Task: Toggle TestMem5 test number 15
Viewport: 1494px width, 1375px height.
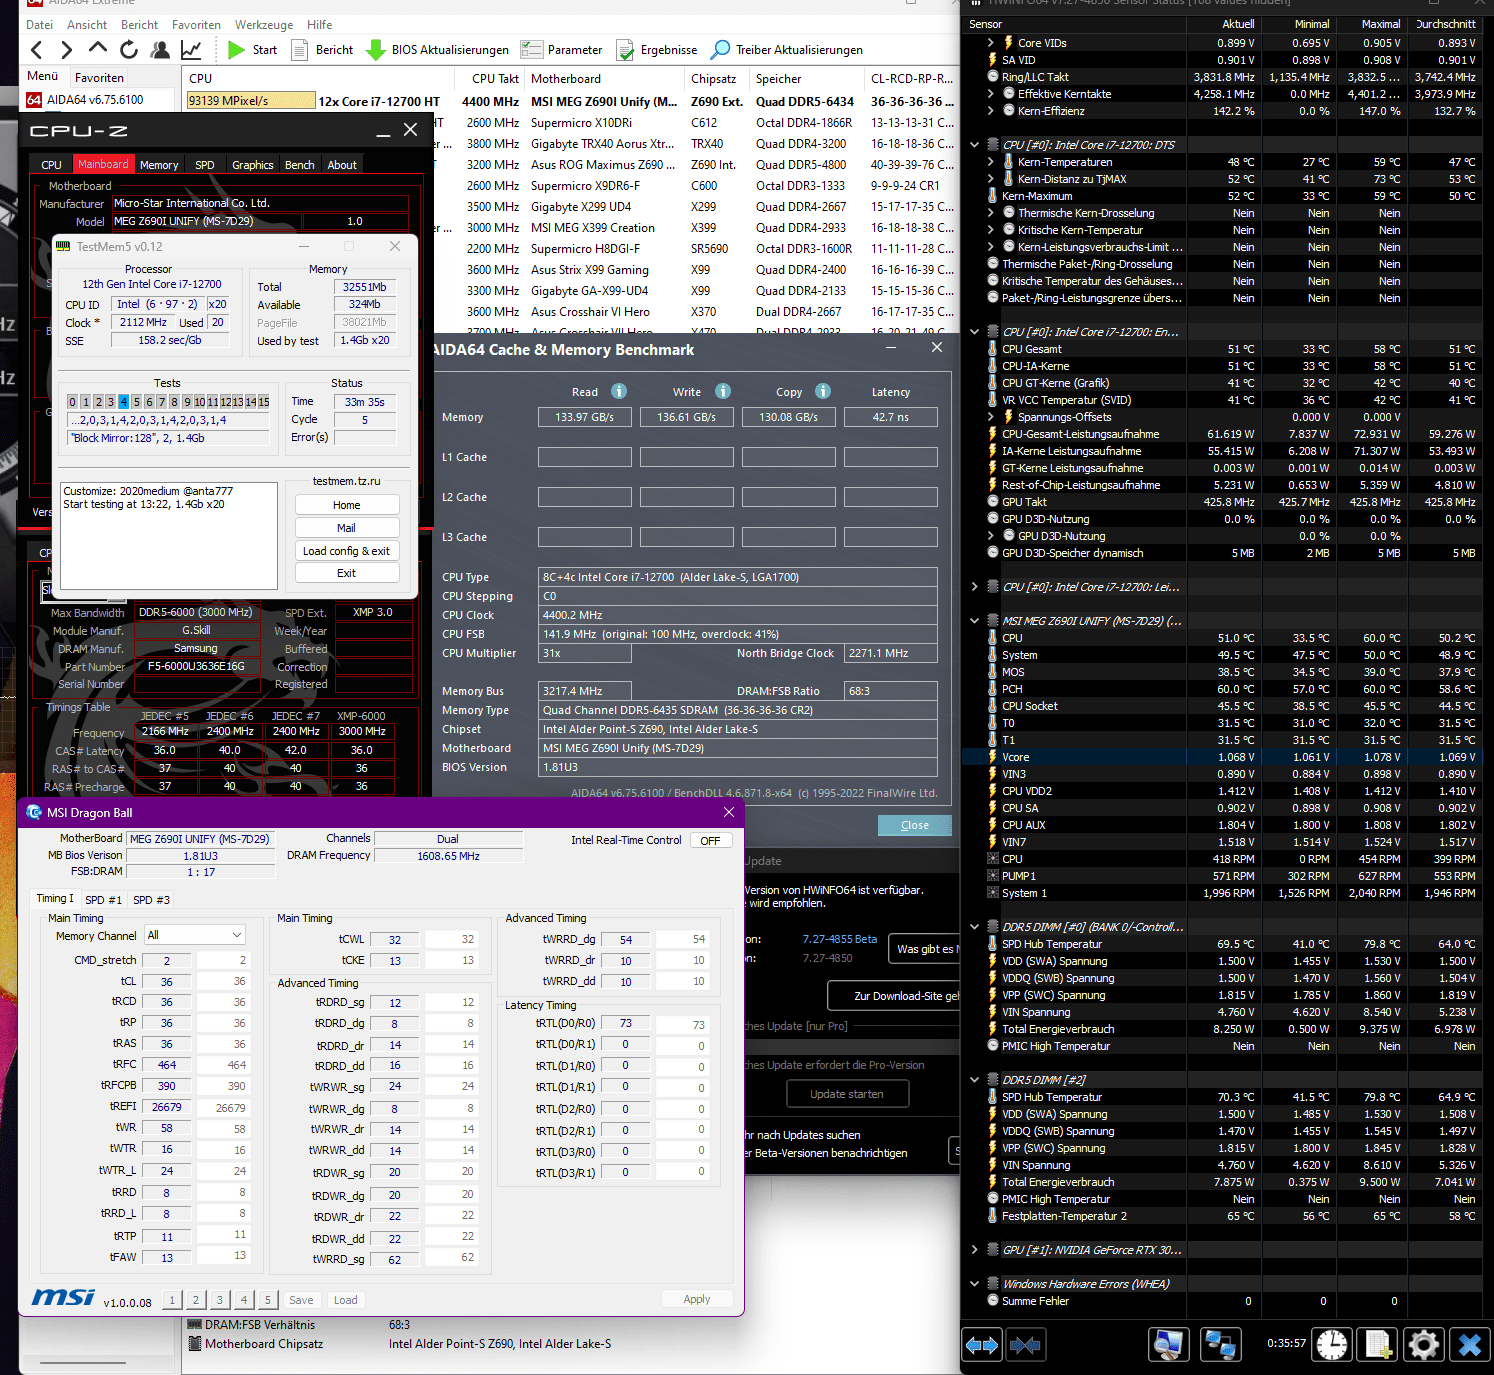Action: pyautogui.click(x=263, y=402)
